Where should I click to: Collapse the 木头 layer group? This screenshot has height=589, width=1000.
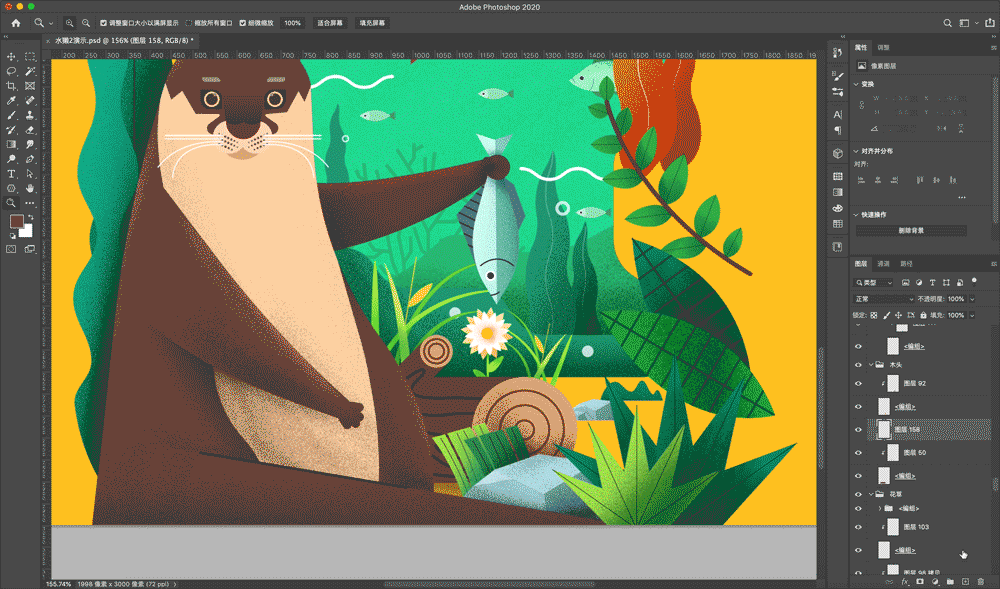[x=871, y=365]
